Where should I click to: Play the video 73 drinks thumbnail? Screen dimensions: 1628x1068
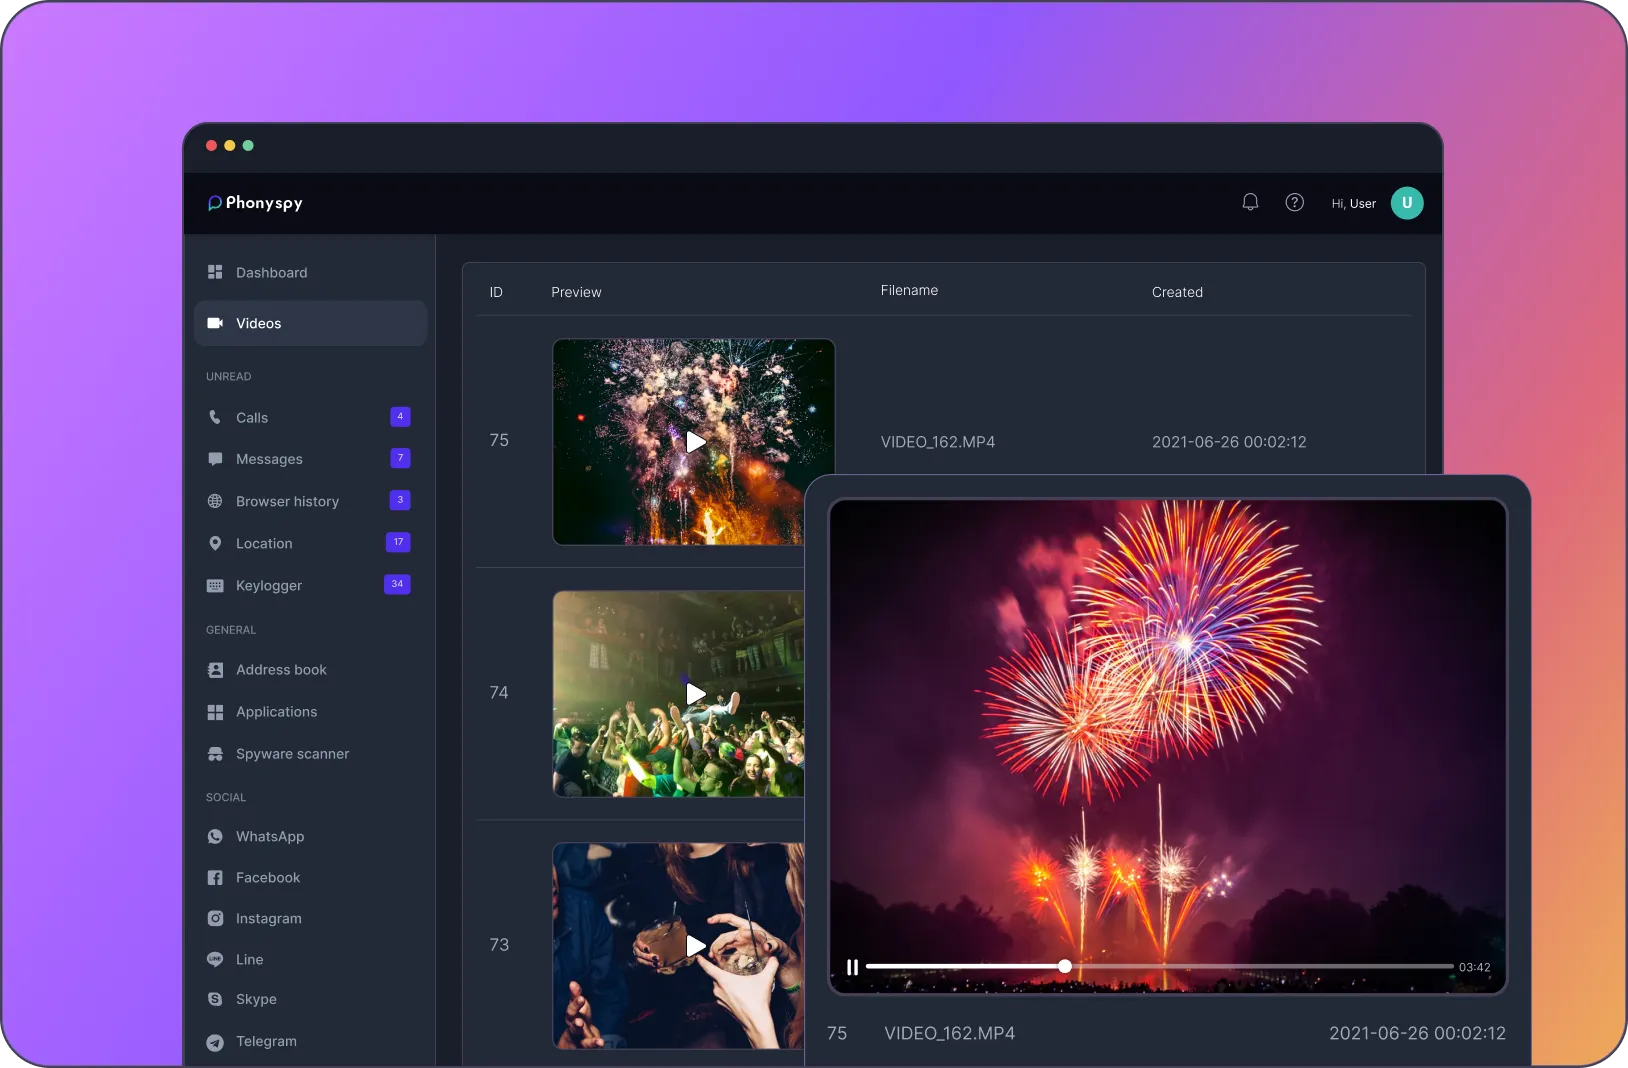(695, 946)
